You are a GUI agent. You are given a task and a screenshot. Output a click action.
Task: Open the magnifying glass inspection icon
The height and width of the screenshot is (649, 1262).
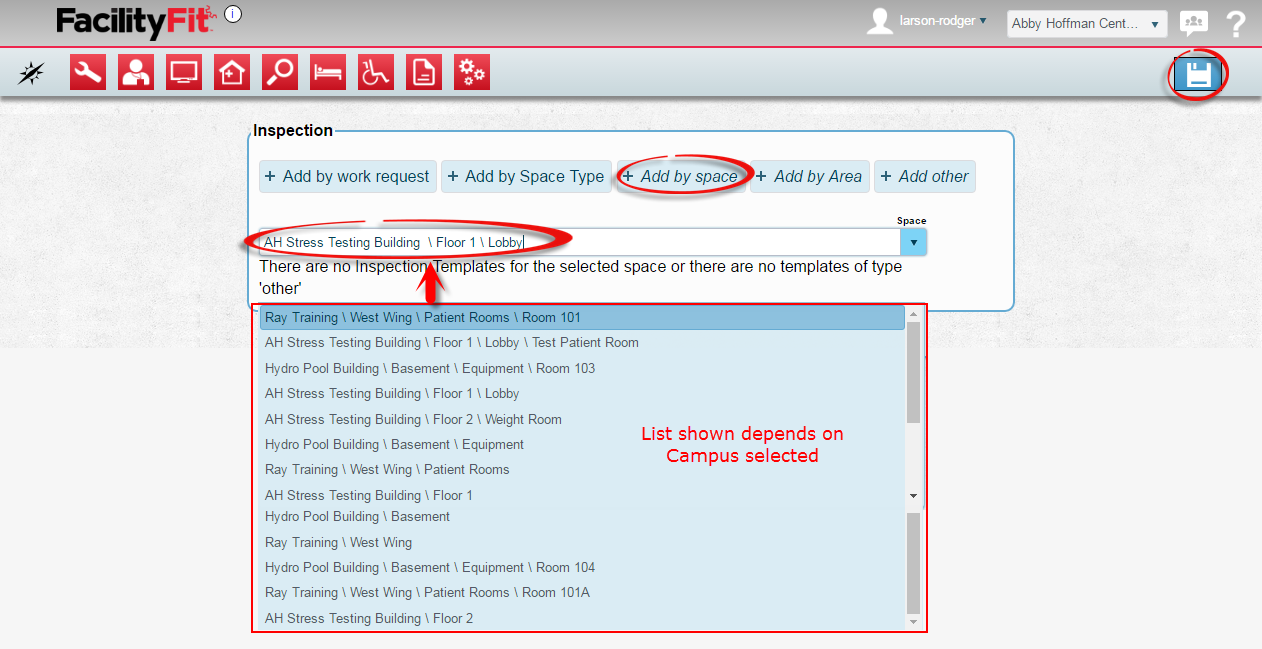click(x=280, y=73)
